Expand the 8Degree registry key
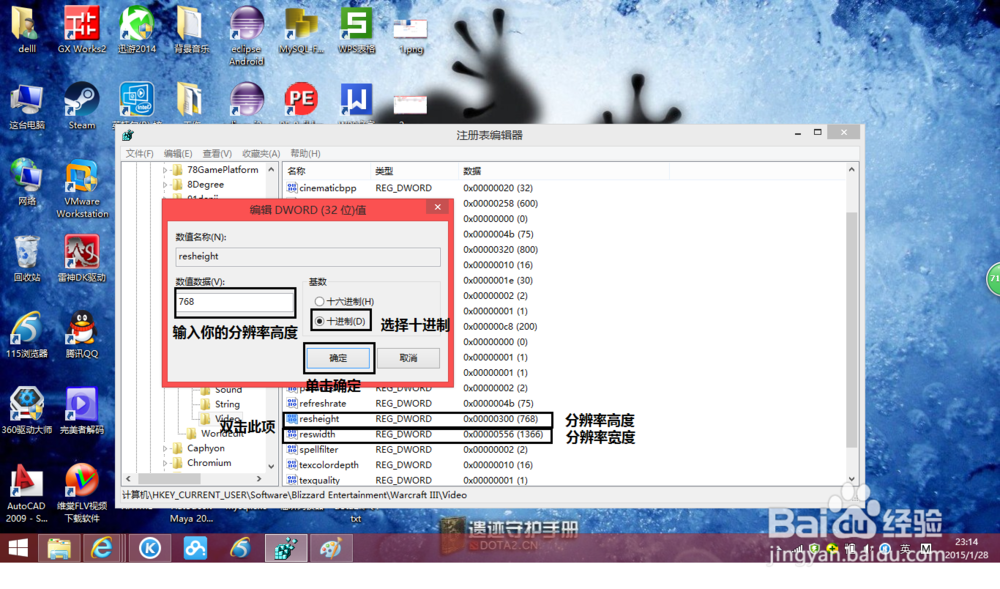This screenshot has width=1000, height=589. [165, 185]
